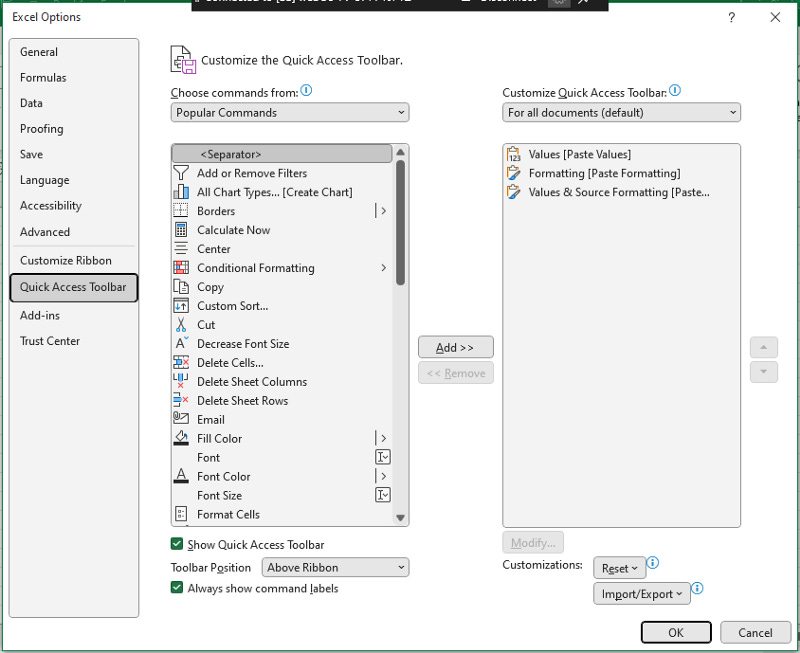Confirm with the OK button
Viewport: 800px width, 653px height.
click(676, 633)
